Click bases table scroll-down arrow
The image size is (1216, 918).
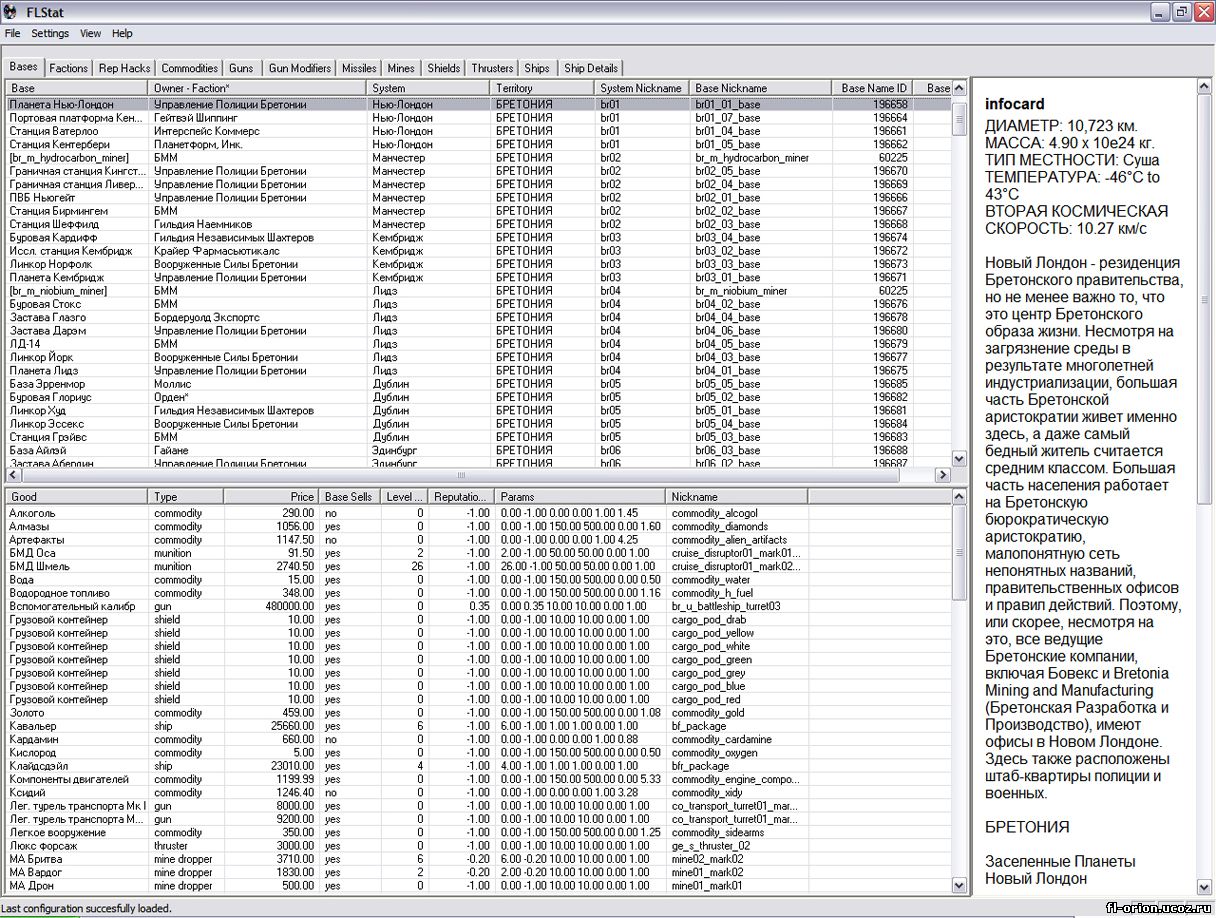(959, 459)
